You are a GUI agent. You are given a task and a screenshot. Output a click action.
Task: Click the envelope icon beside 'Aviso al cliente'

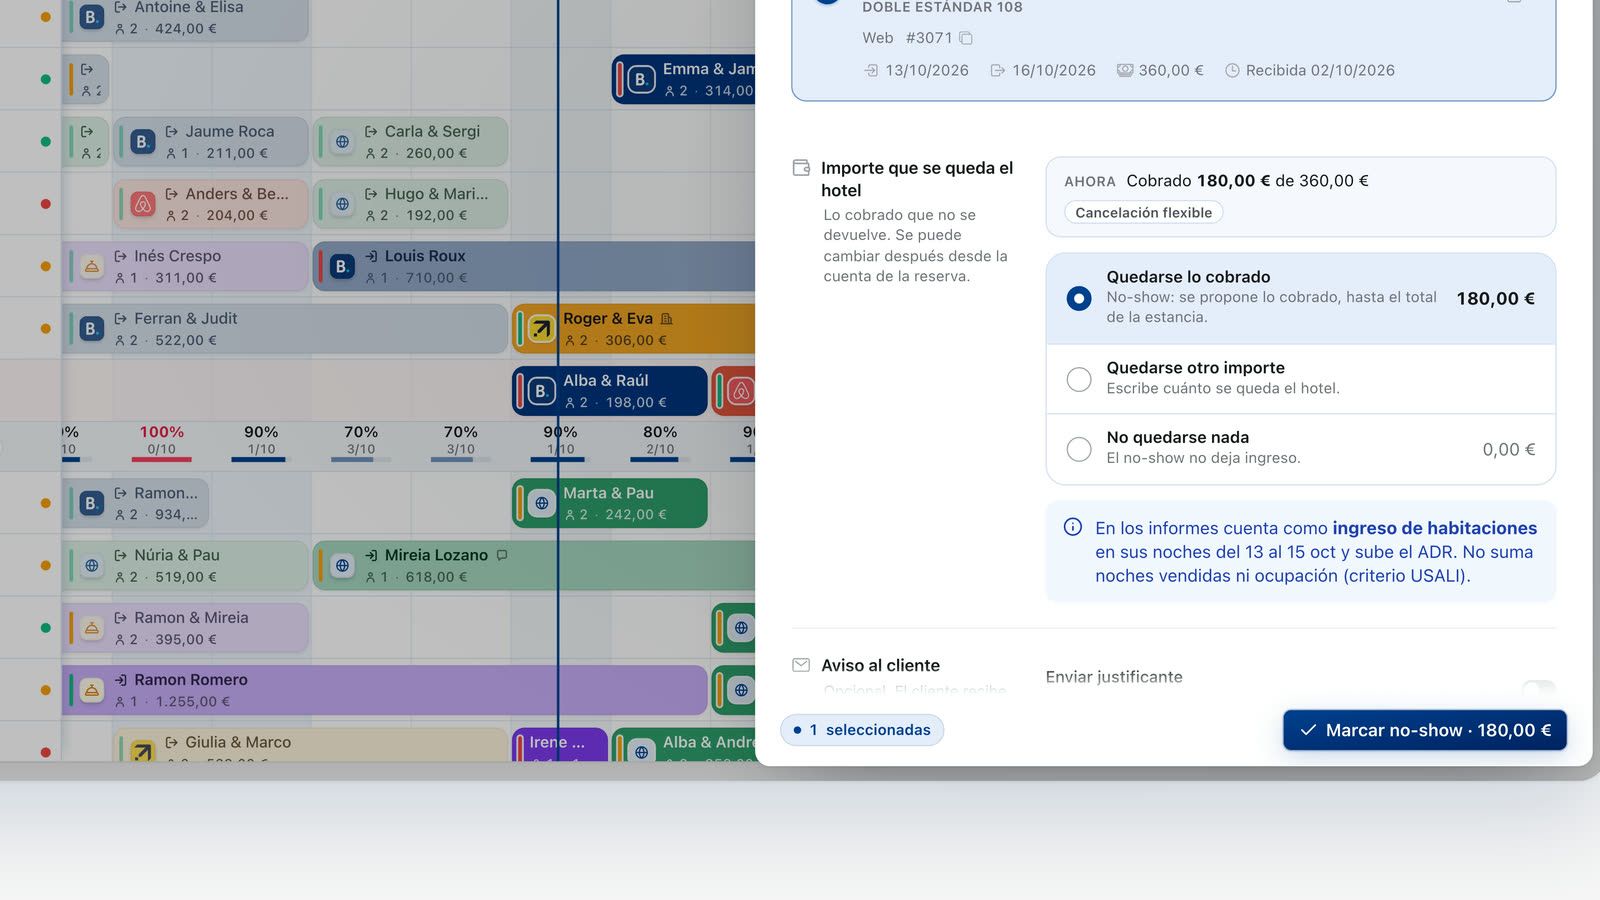[x=801, y=665]
